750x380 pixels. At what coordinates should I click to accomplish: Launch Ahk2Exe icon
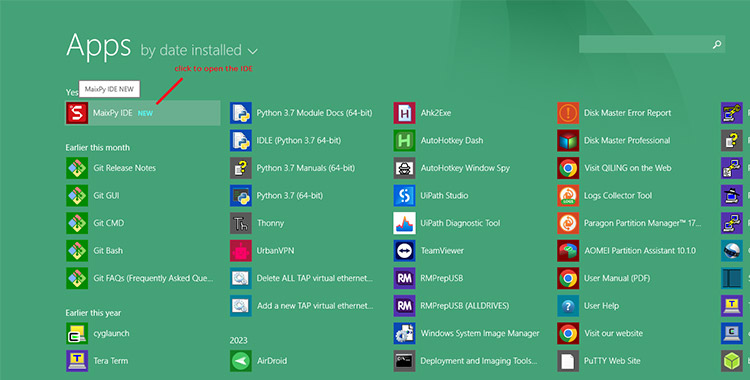coord(404,113)
